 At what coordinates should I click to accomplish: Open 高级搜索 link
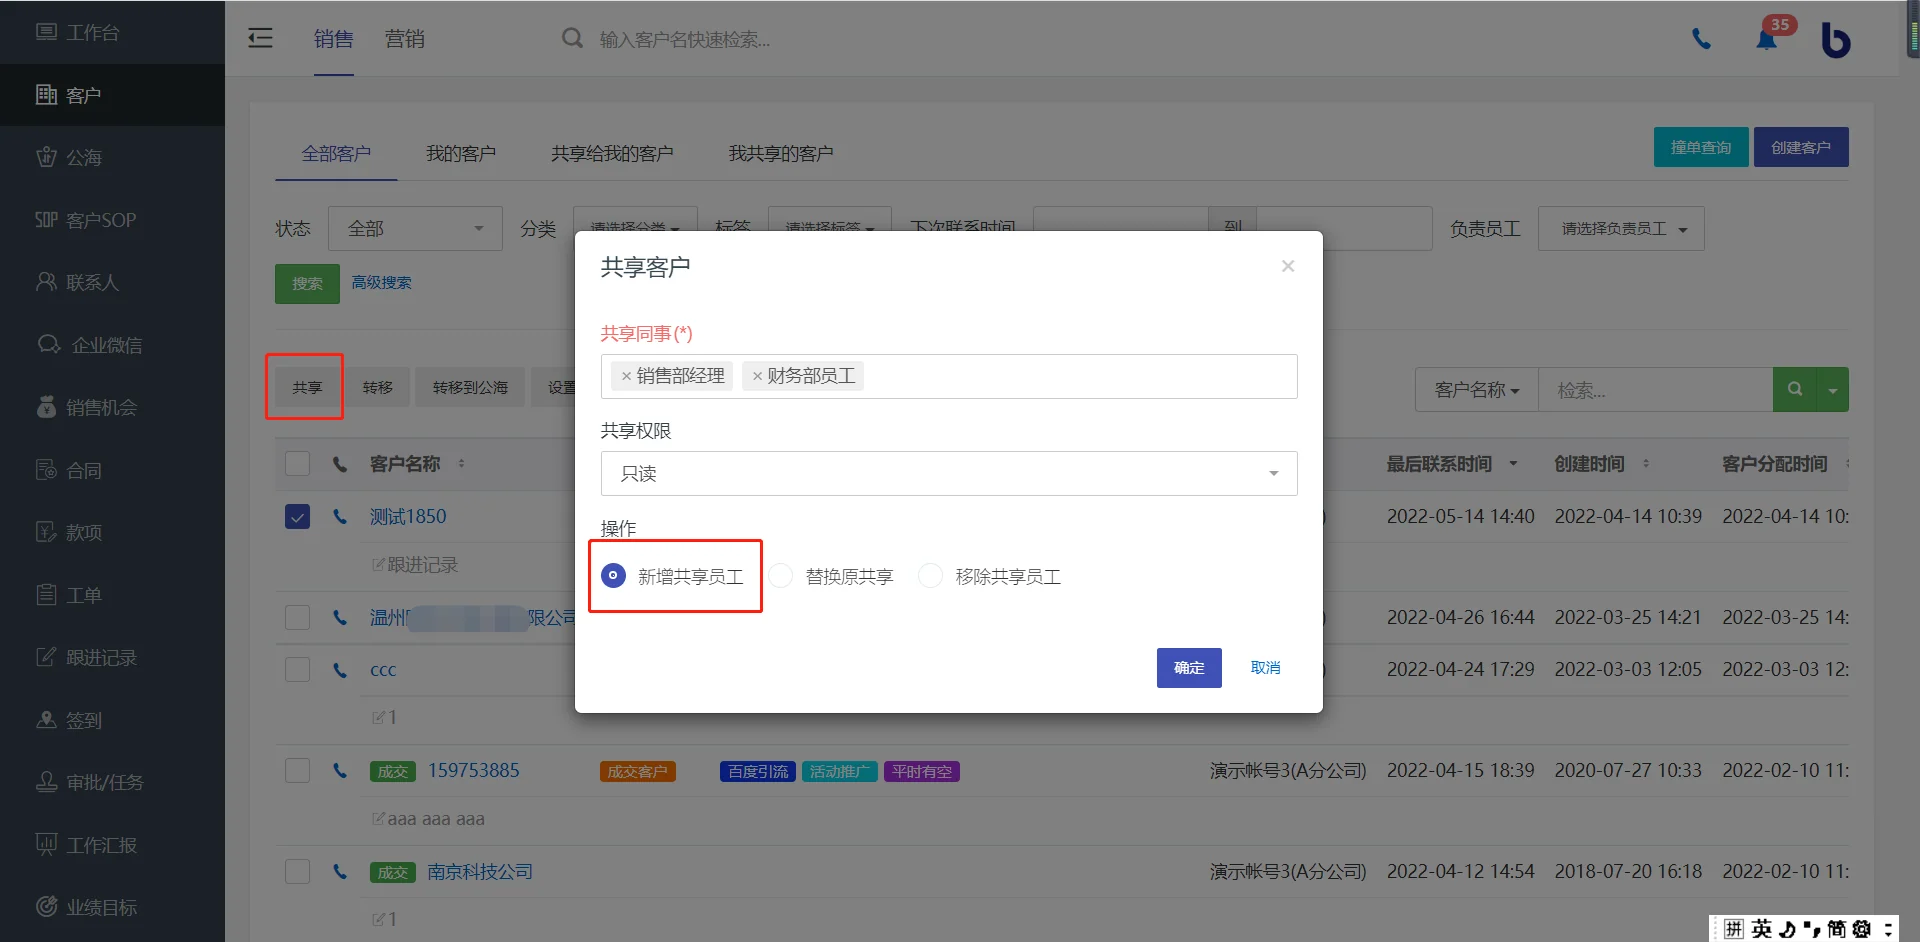pyautogui.click(x=381, y=283)
